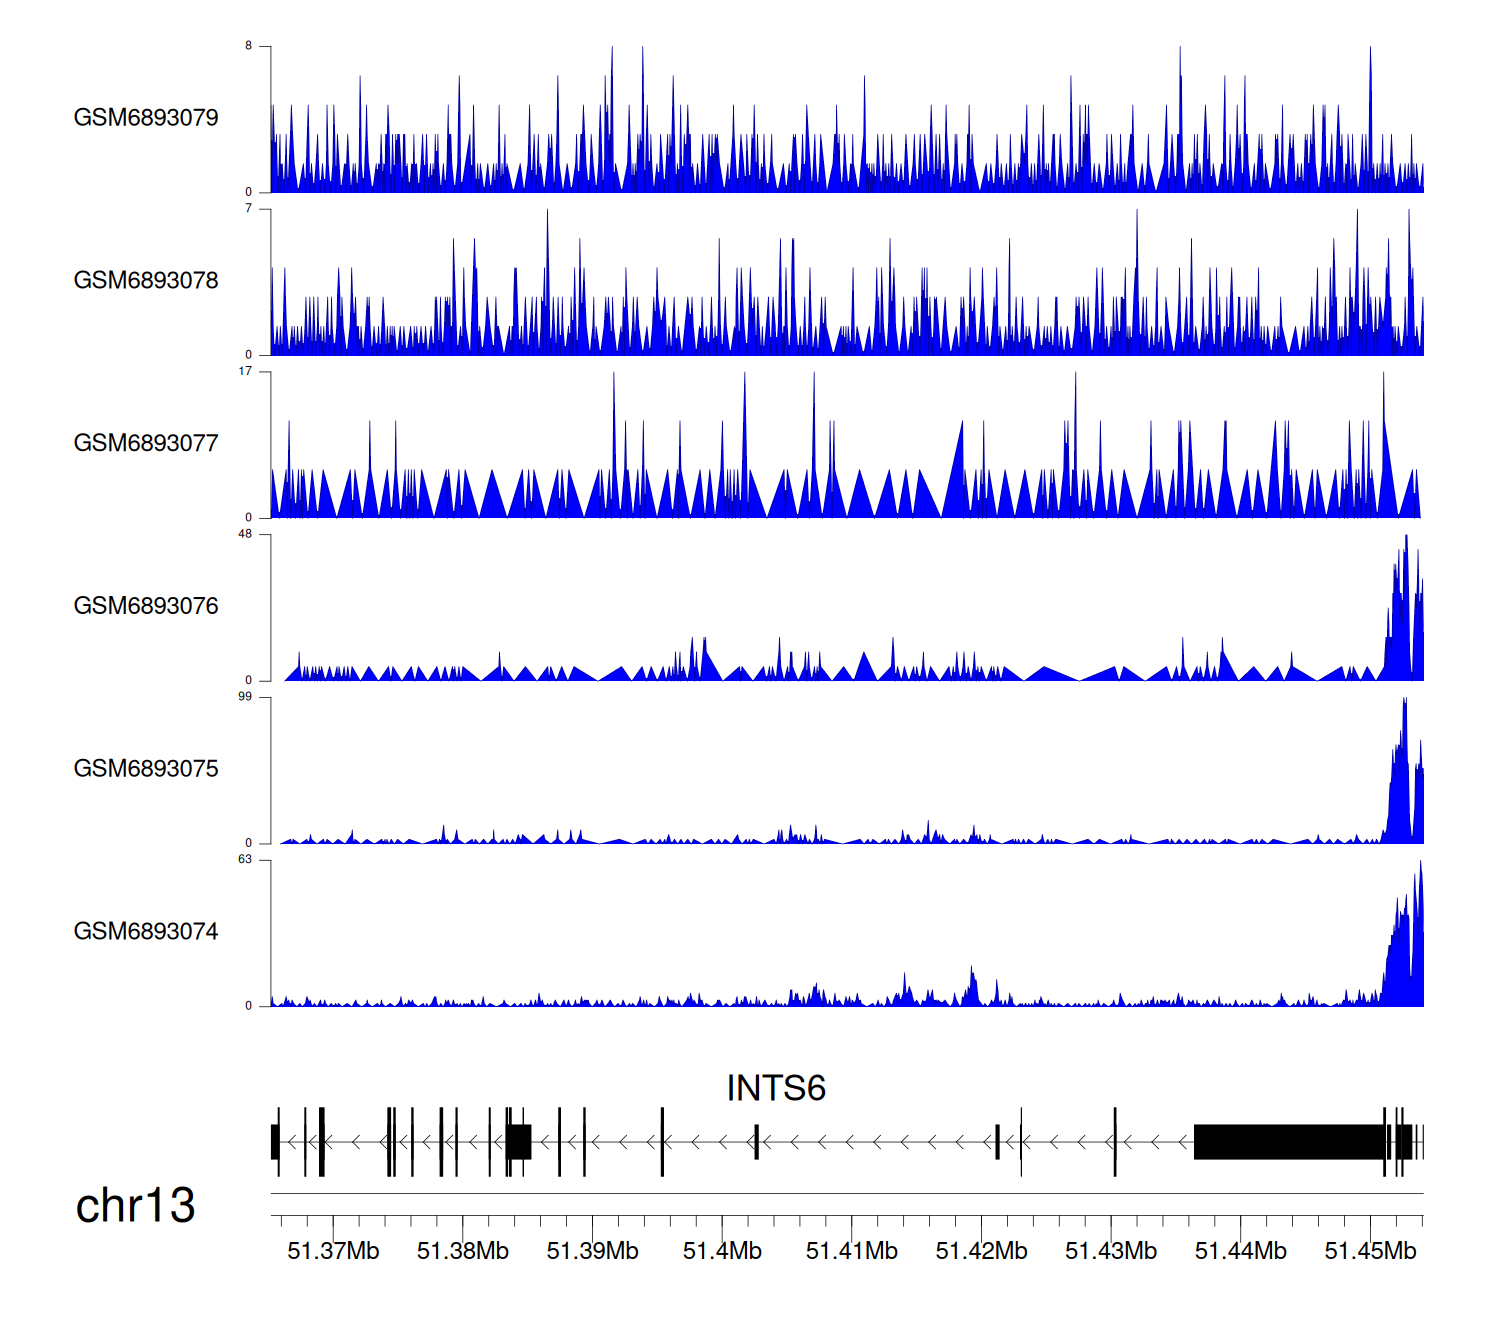Select the 51.38Mb position label
The width and height of the screenshot is (1500, 1320).
pyautogui.click(x=463, y=1251)
